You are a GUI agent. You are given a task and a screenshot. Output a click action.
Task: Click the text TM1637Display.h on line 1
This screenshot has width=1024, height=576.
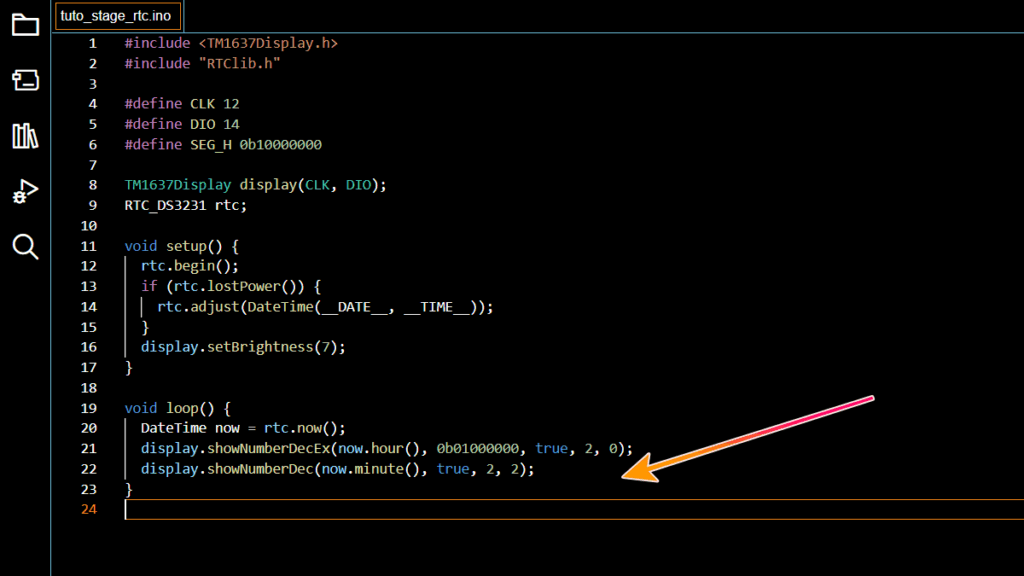coord(268,43)
